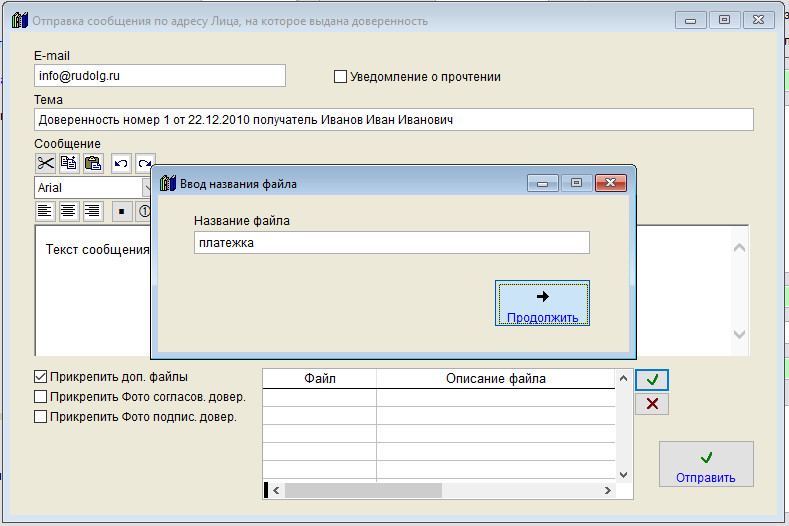Remove attachment with red X button
This screenshot has width=789, height=526.
pyautogui.click(x=652, y=404)
